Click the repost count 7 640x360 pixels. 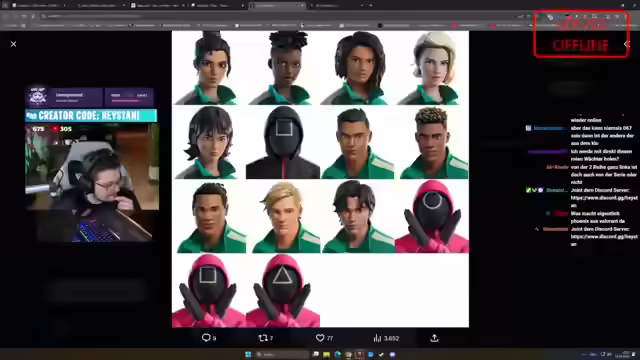click(271, 338)
